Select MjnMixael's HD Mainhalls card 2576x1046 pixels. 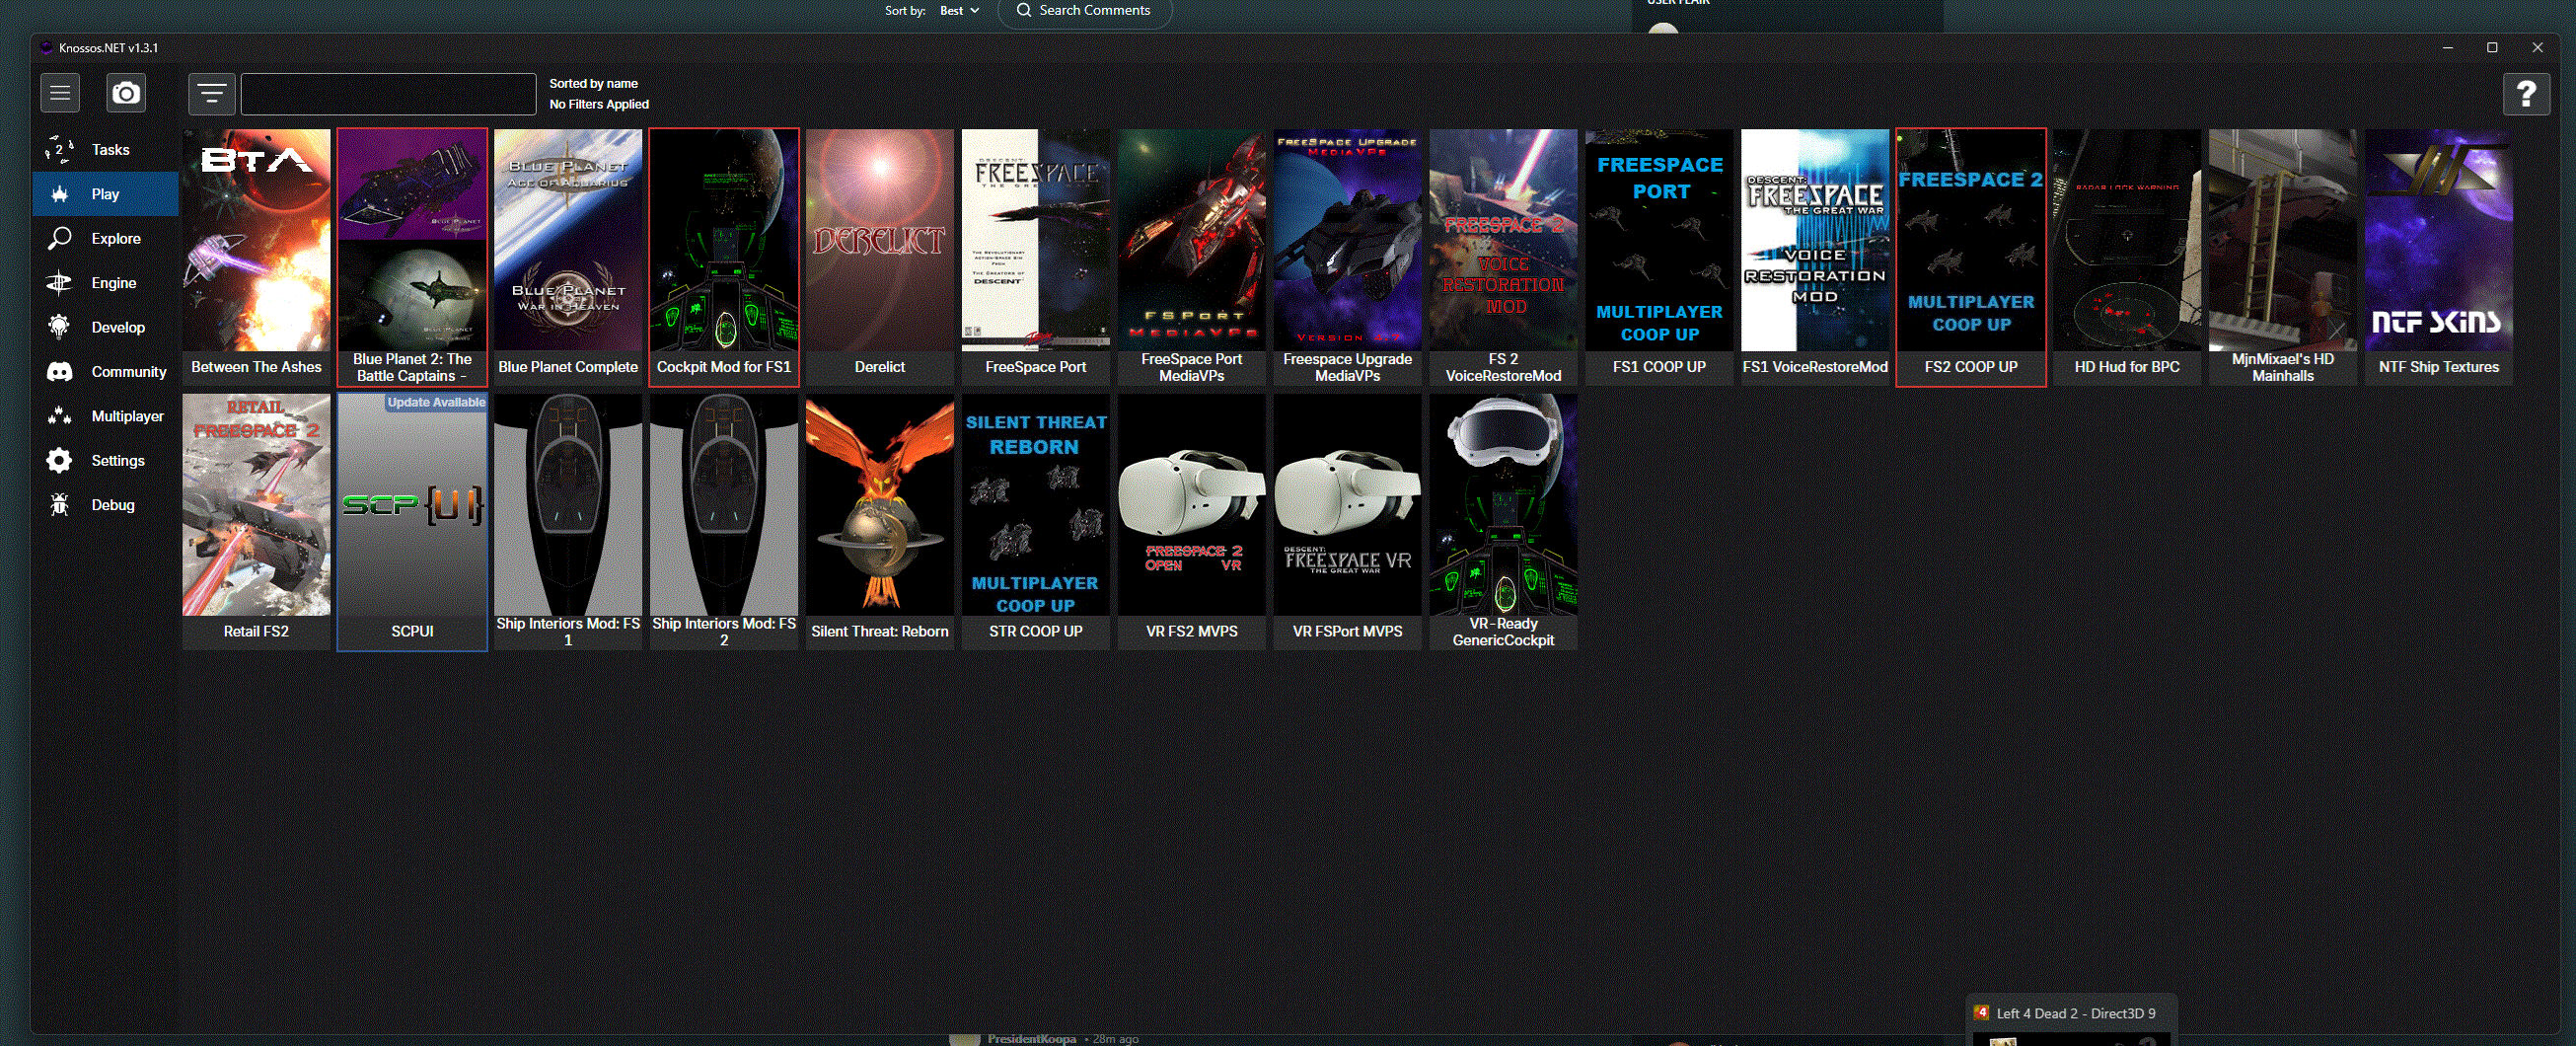pyautogui.click(x=2284, y=257)
